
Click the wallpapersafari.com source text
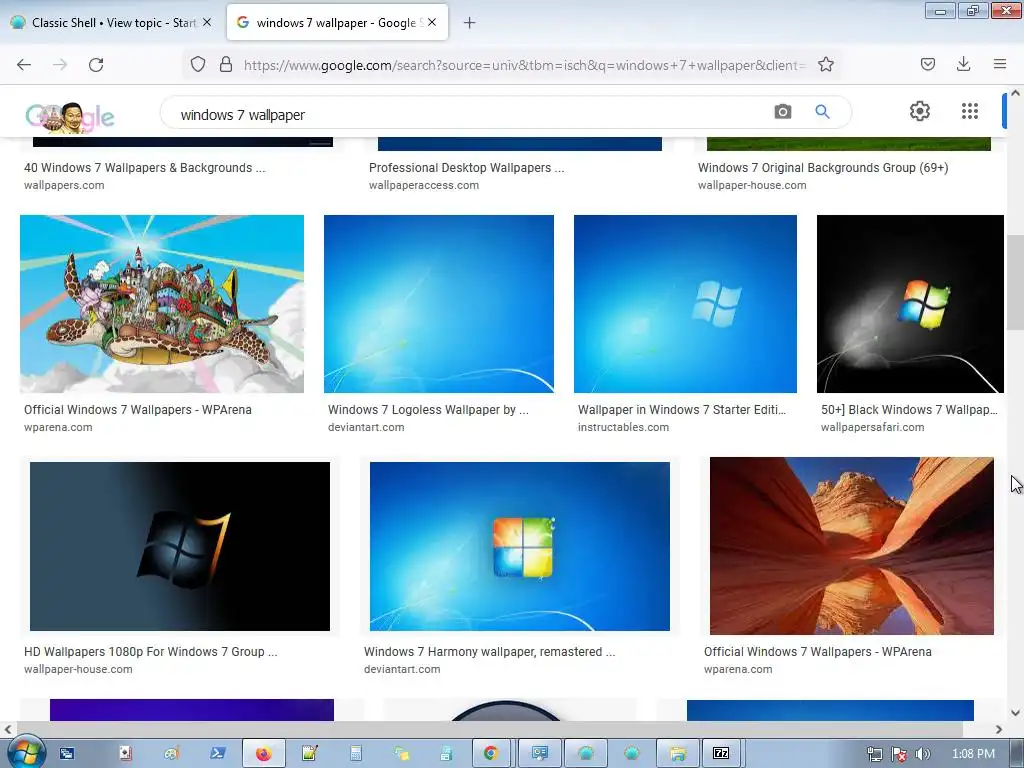(872, 427)
